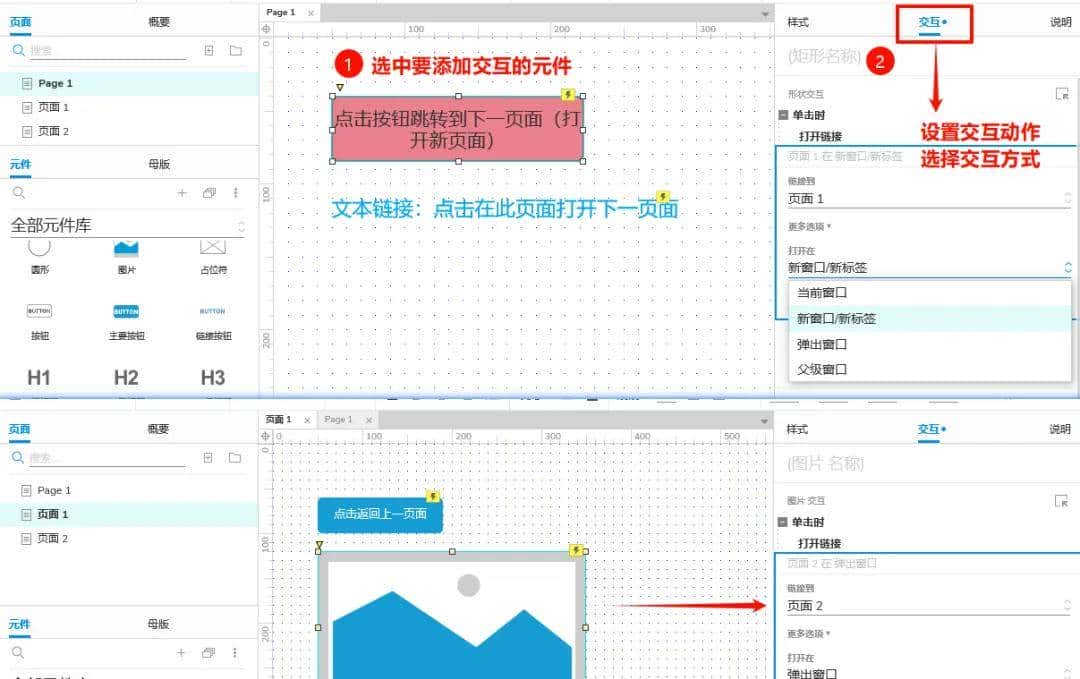Image resolution: width=1080 pixels, height=679 pixels.
Task: Click the H3 heading widget
Action: pos(213,377)
